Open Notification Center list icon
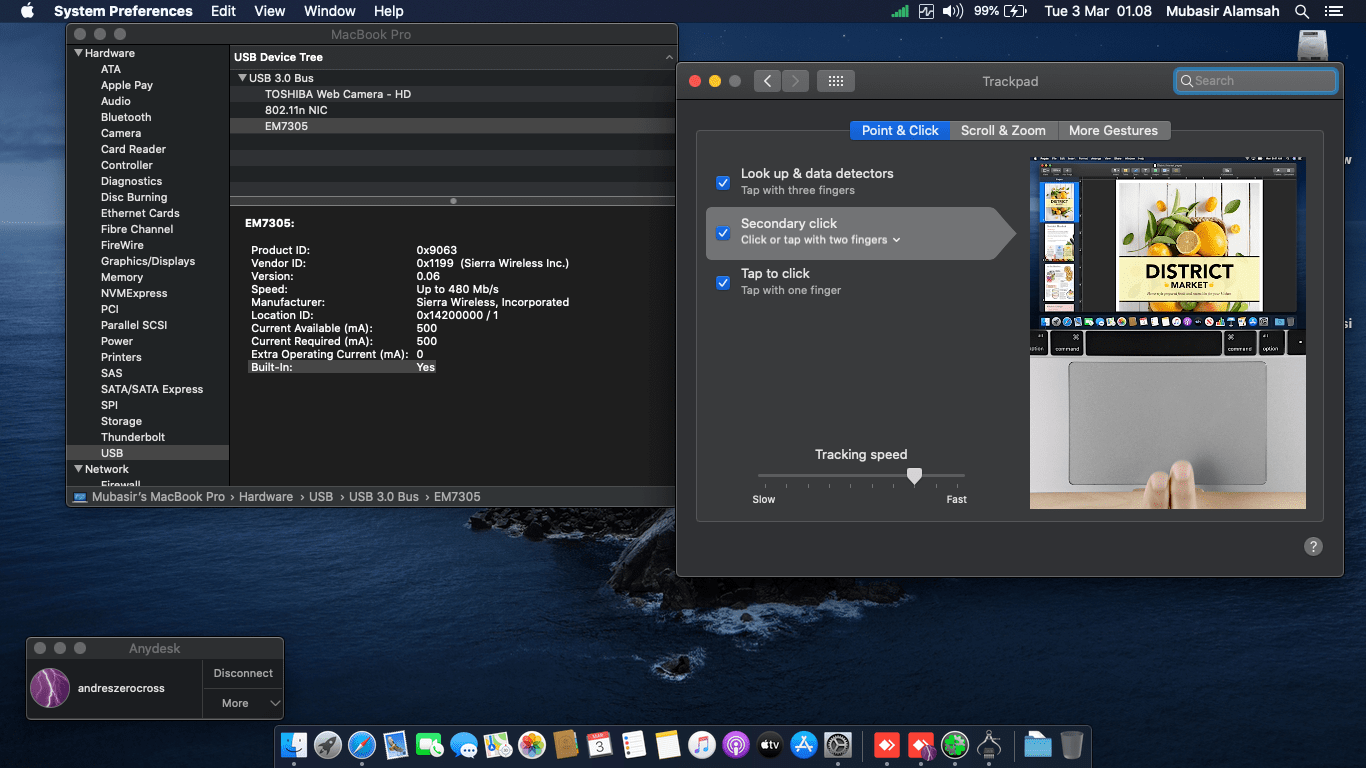This screenshot has height=768, width=1366. pyautogui.click(x=1333, y=11)
